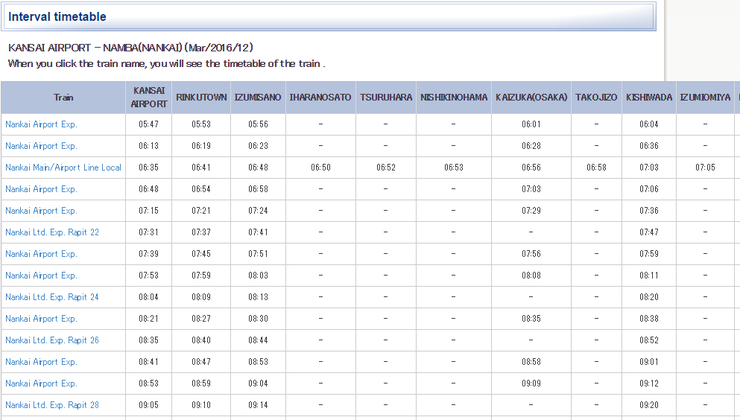Open the Nankai Ltd. Exp. Rapit 28 link
Image resolution: width=740 pixels, height=420 pixels.
[52, 405]
